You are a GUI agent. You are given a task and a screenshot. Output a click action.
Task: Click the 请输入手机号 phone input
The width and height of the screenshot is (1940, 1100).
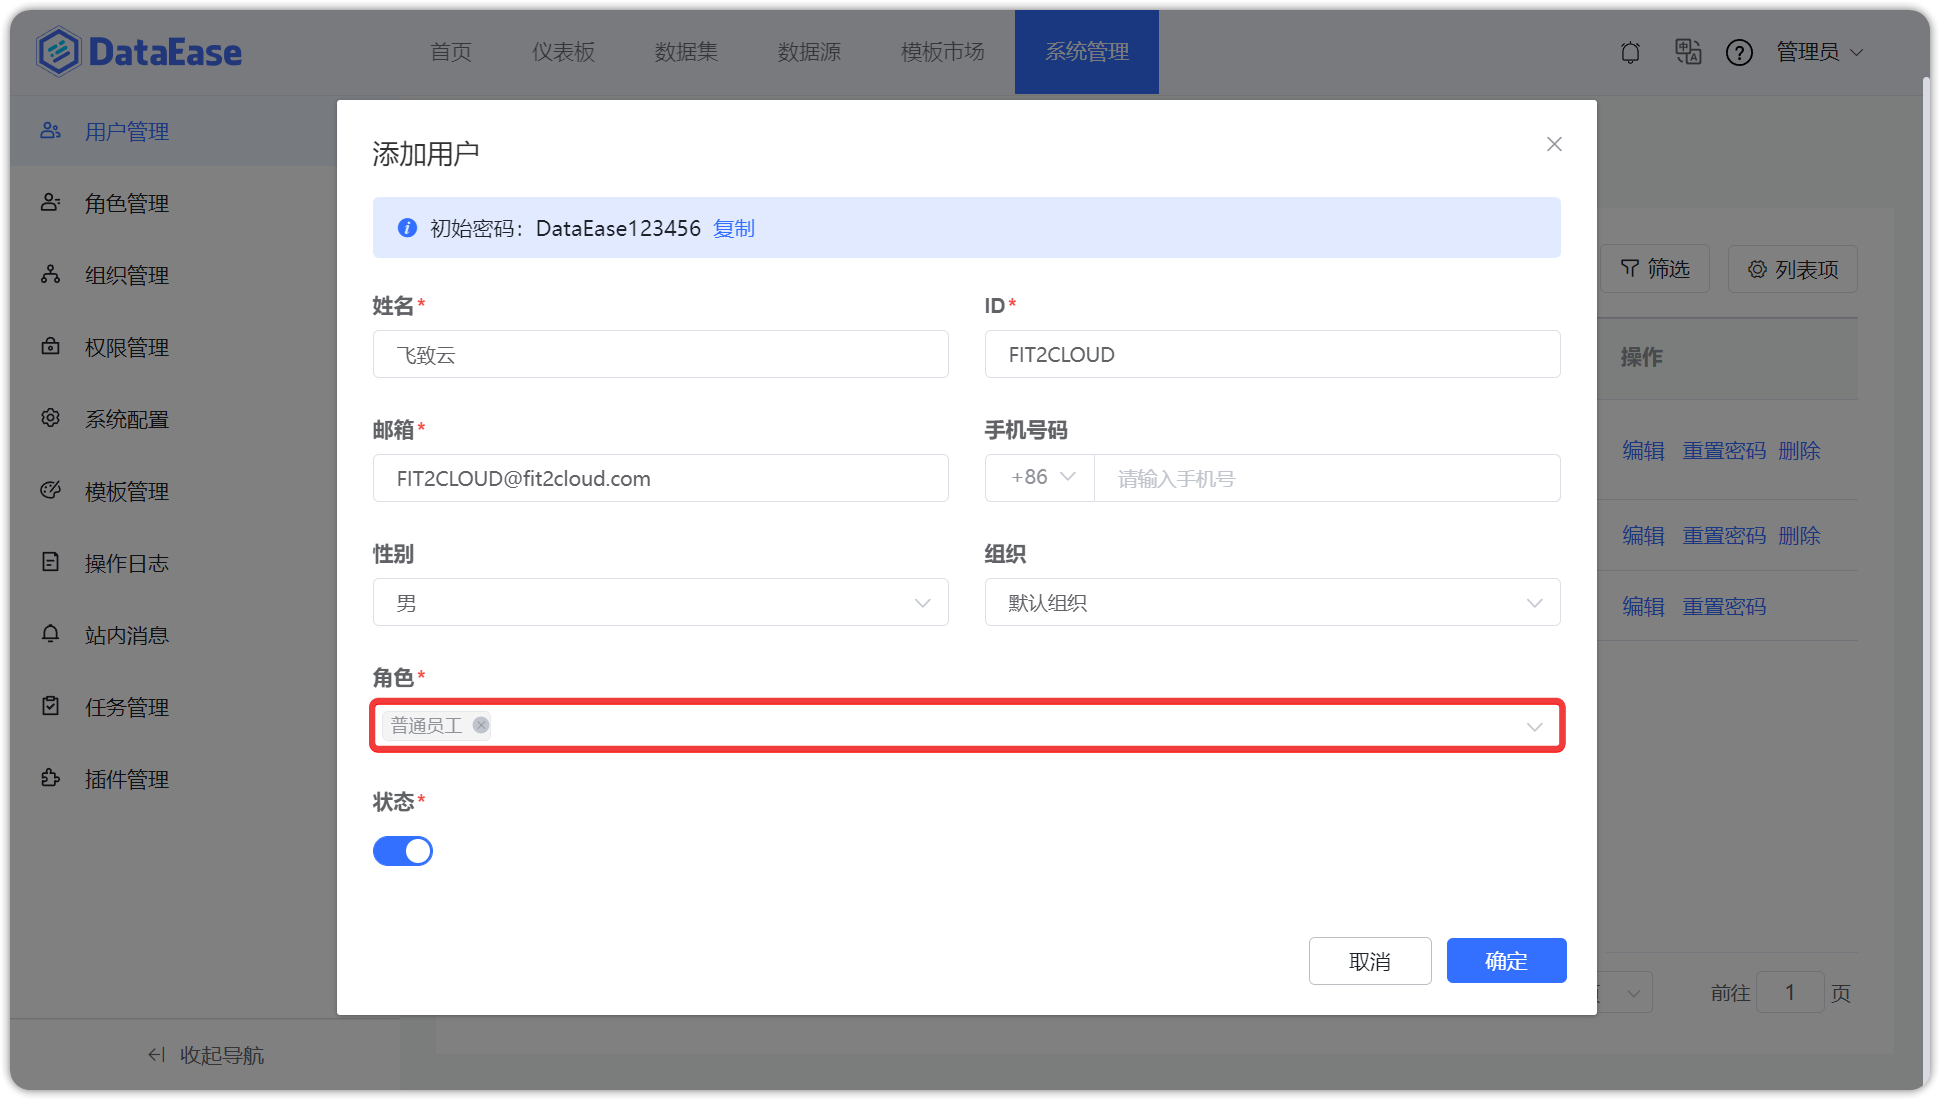1327,478
